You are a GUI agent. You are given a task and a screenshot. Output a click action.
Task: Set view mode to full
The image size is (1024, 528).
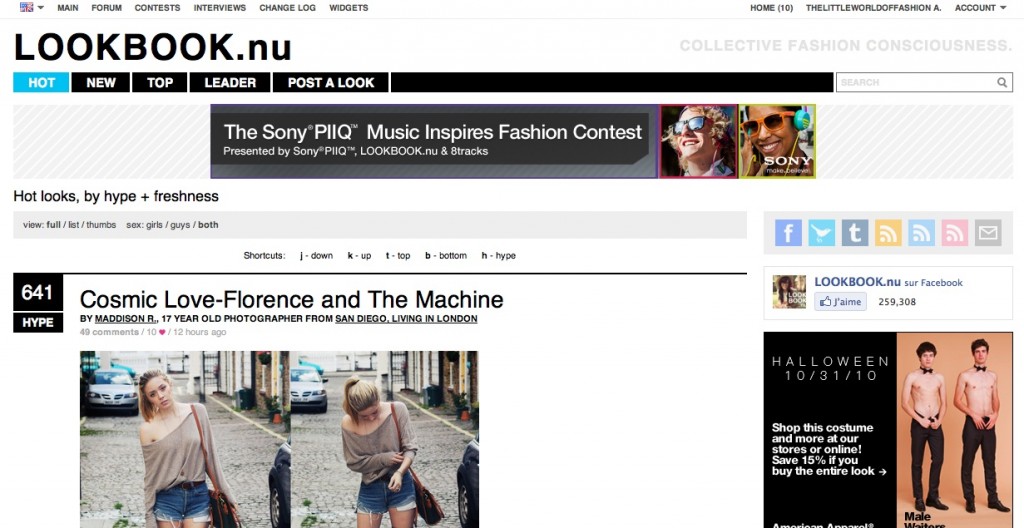(x=54, y=225)
